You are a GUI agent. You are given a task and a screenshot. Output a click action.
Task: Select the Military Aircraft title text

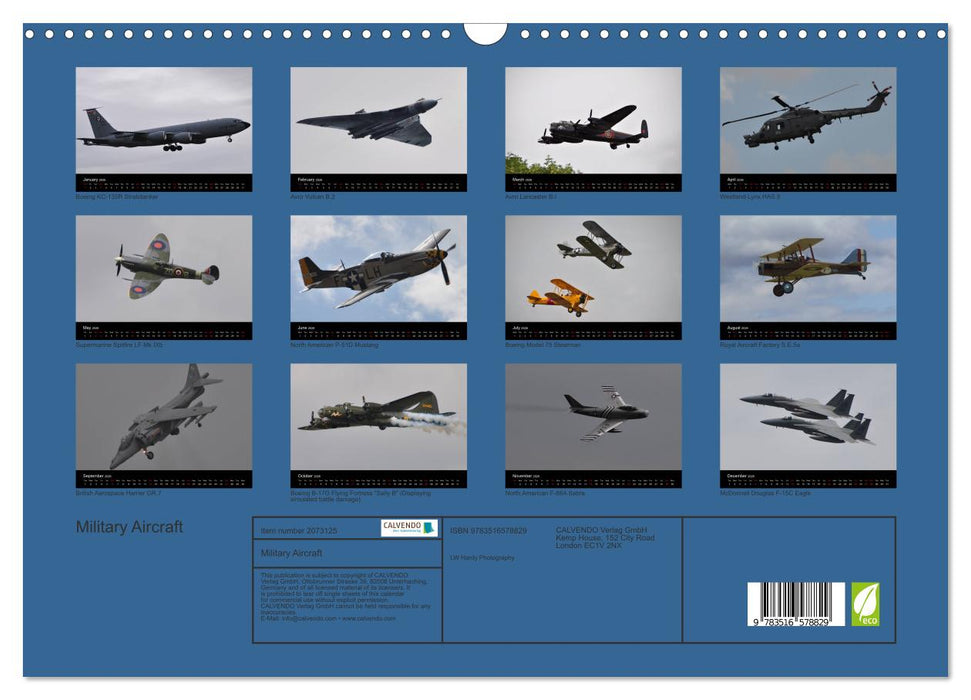(131, 524)
